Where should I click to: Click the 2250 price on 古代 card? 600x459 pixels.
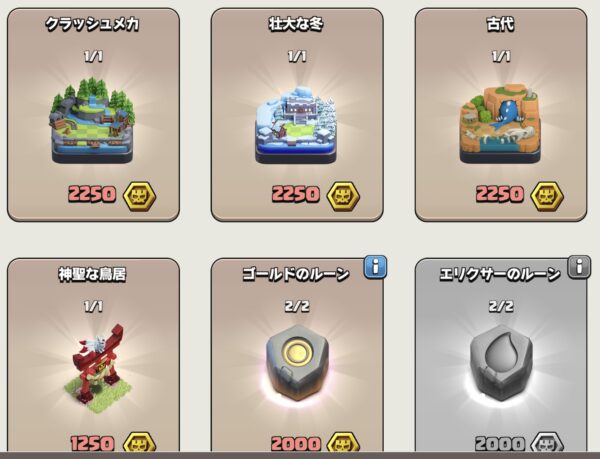point(499,194)
